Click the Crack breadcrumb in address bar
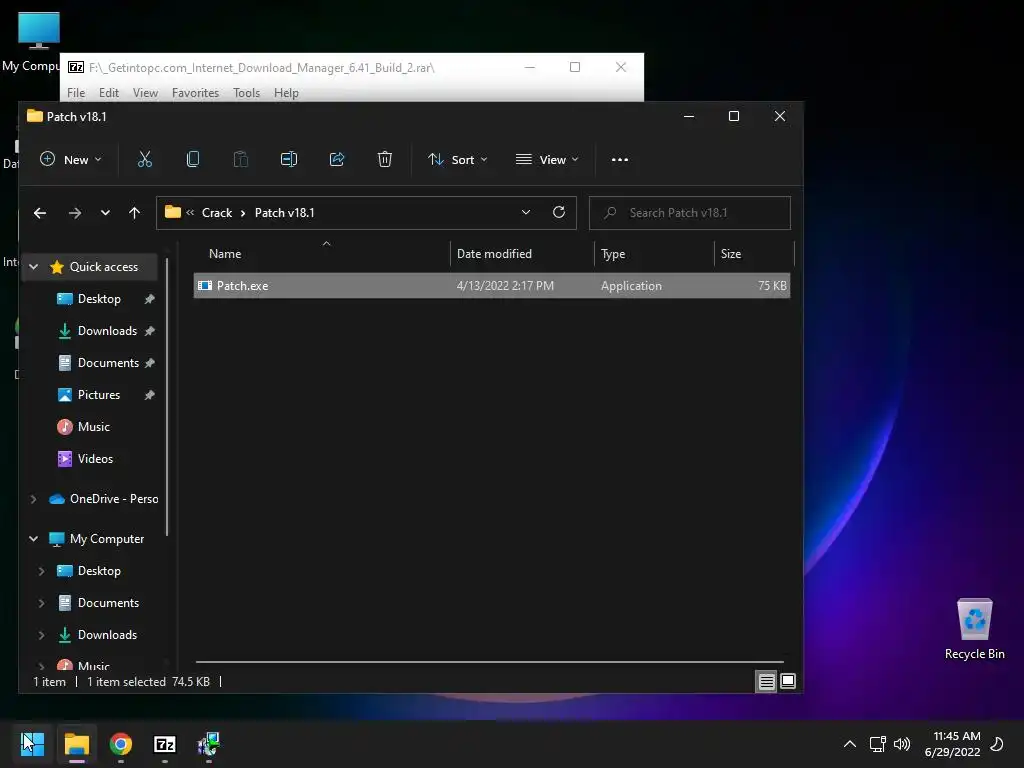The image size is (1024, 768). point(217,213)
